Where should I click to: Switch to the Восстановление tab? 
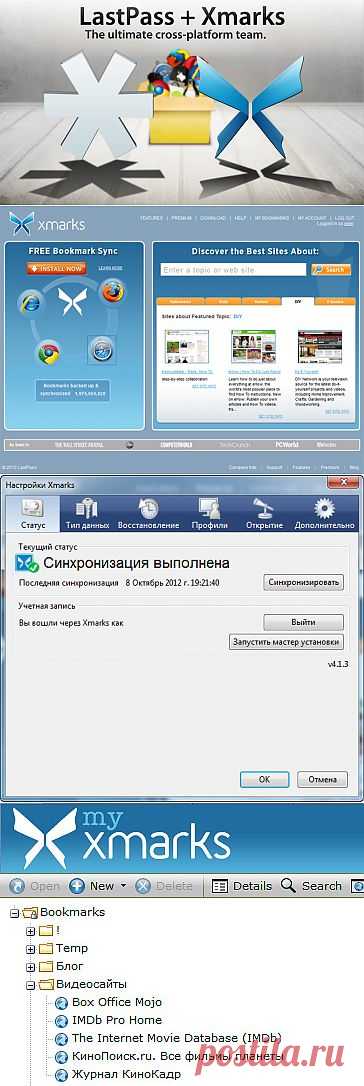coord(149,513)
